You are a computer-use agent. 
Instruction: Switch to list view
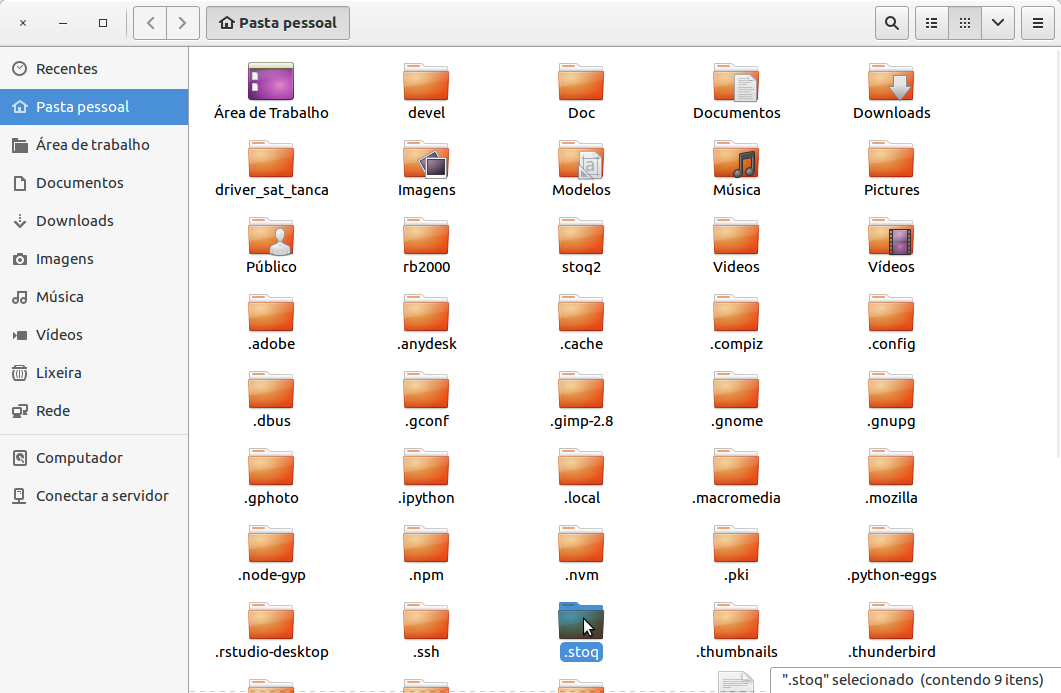(932, 23)
